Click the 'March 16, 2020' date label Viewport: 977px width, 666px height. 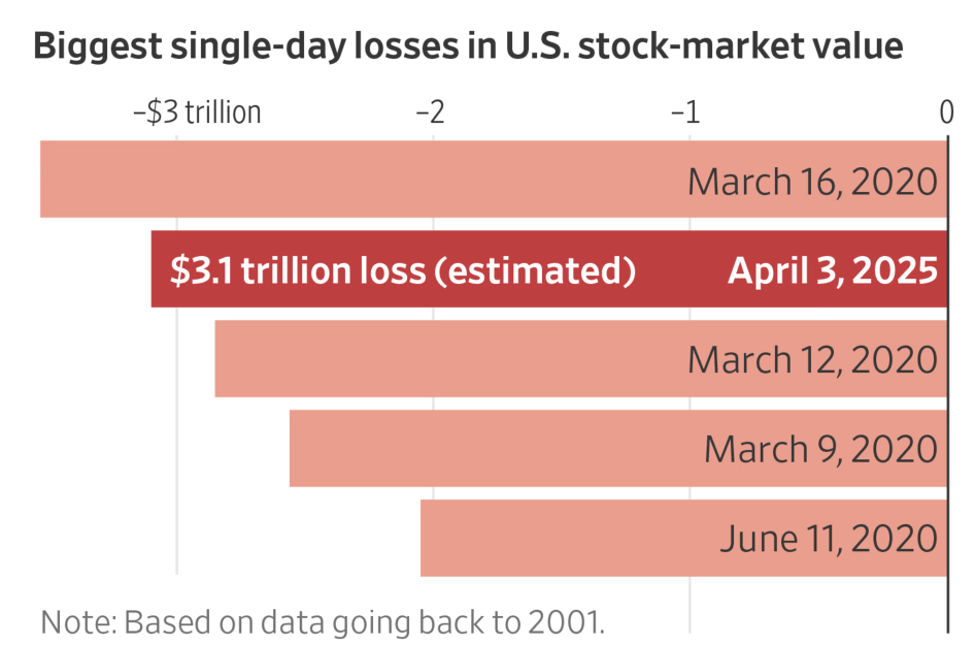(x=812, y=182)
